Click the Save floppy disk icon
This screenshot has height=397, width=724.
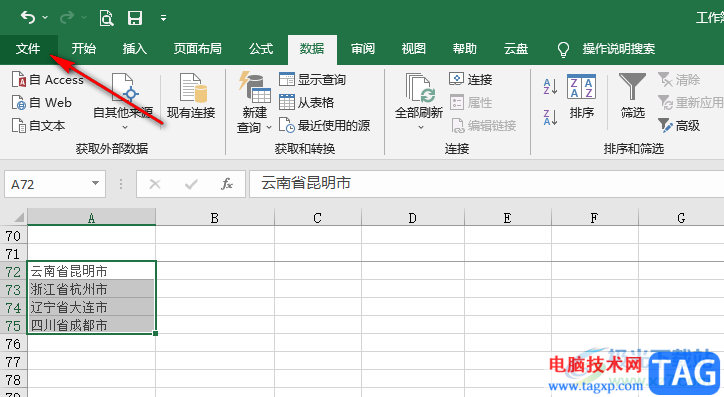point(135,18)
